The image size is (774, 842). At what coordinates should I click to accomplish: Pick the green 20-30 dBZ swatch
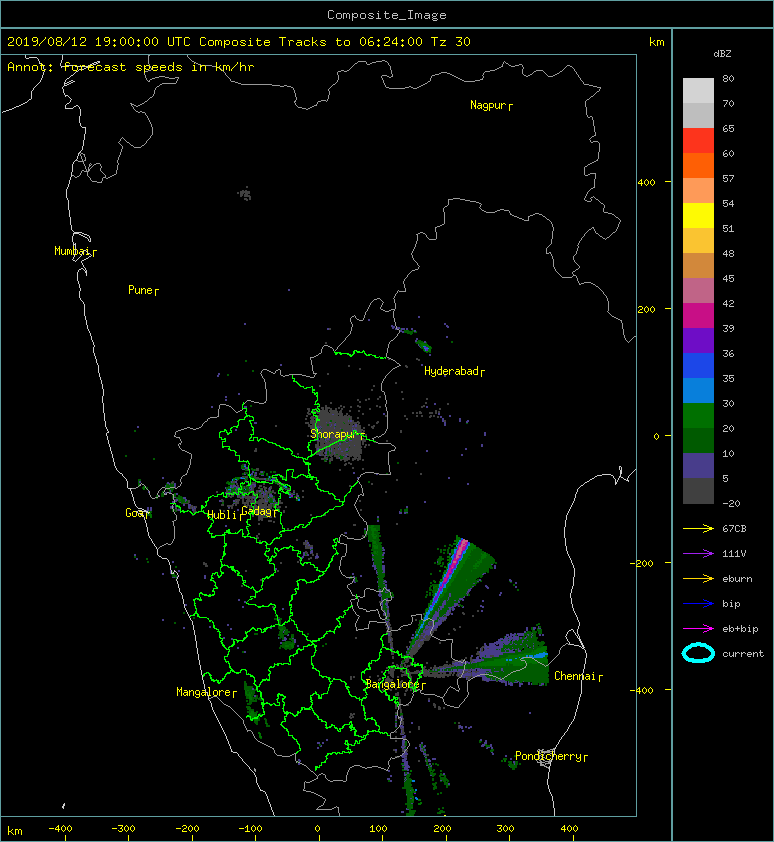(x=698, y=415)
